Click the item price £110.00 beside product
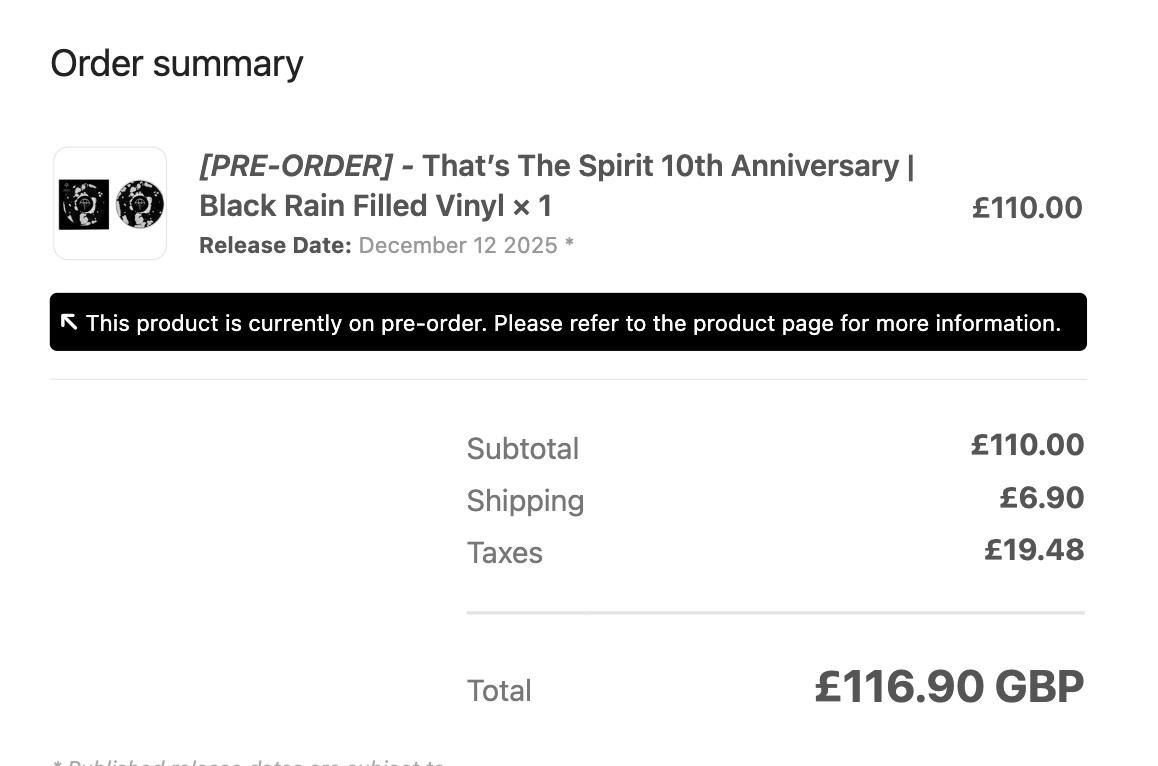 point(1027,208)
